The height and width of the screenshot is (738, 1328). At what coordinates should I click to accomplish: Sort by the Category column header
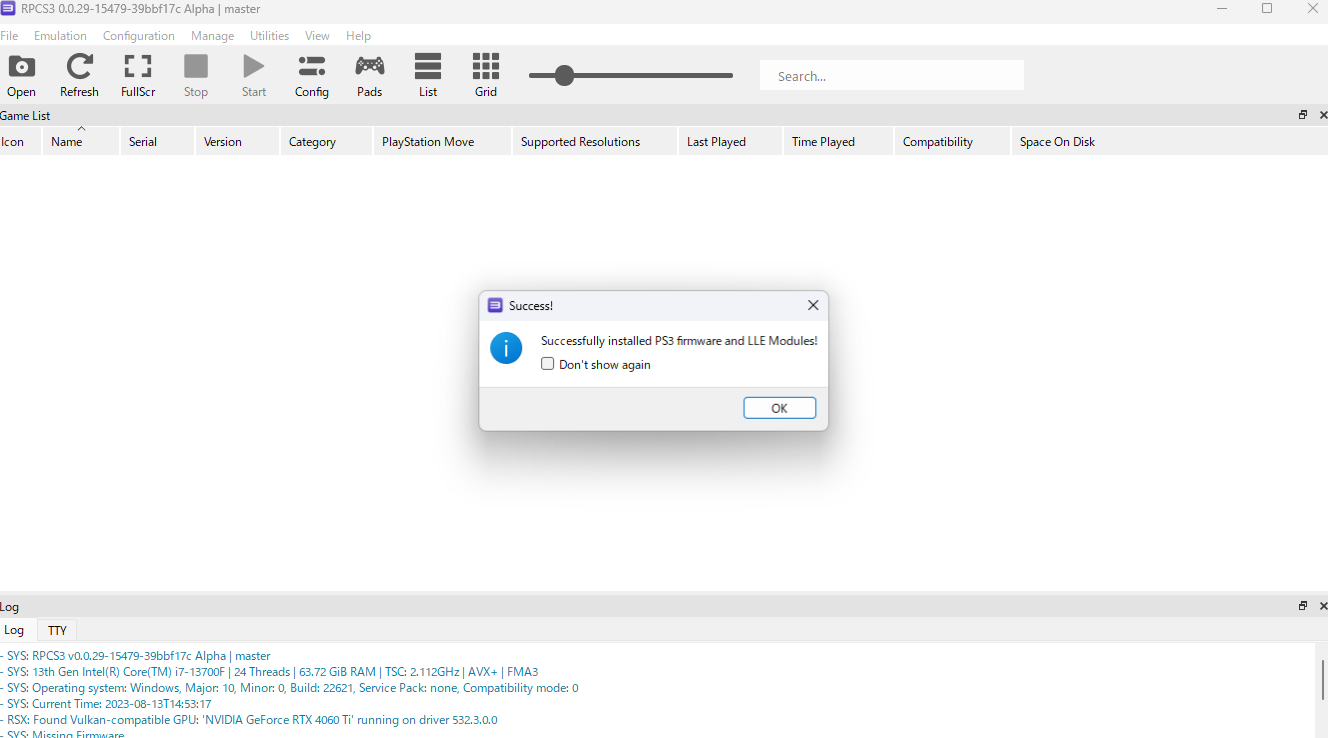click(326, 142)
